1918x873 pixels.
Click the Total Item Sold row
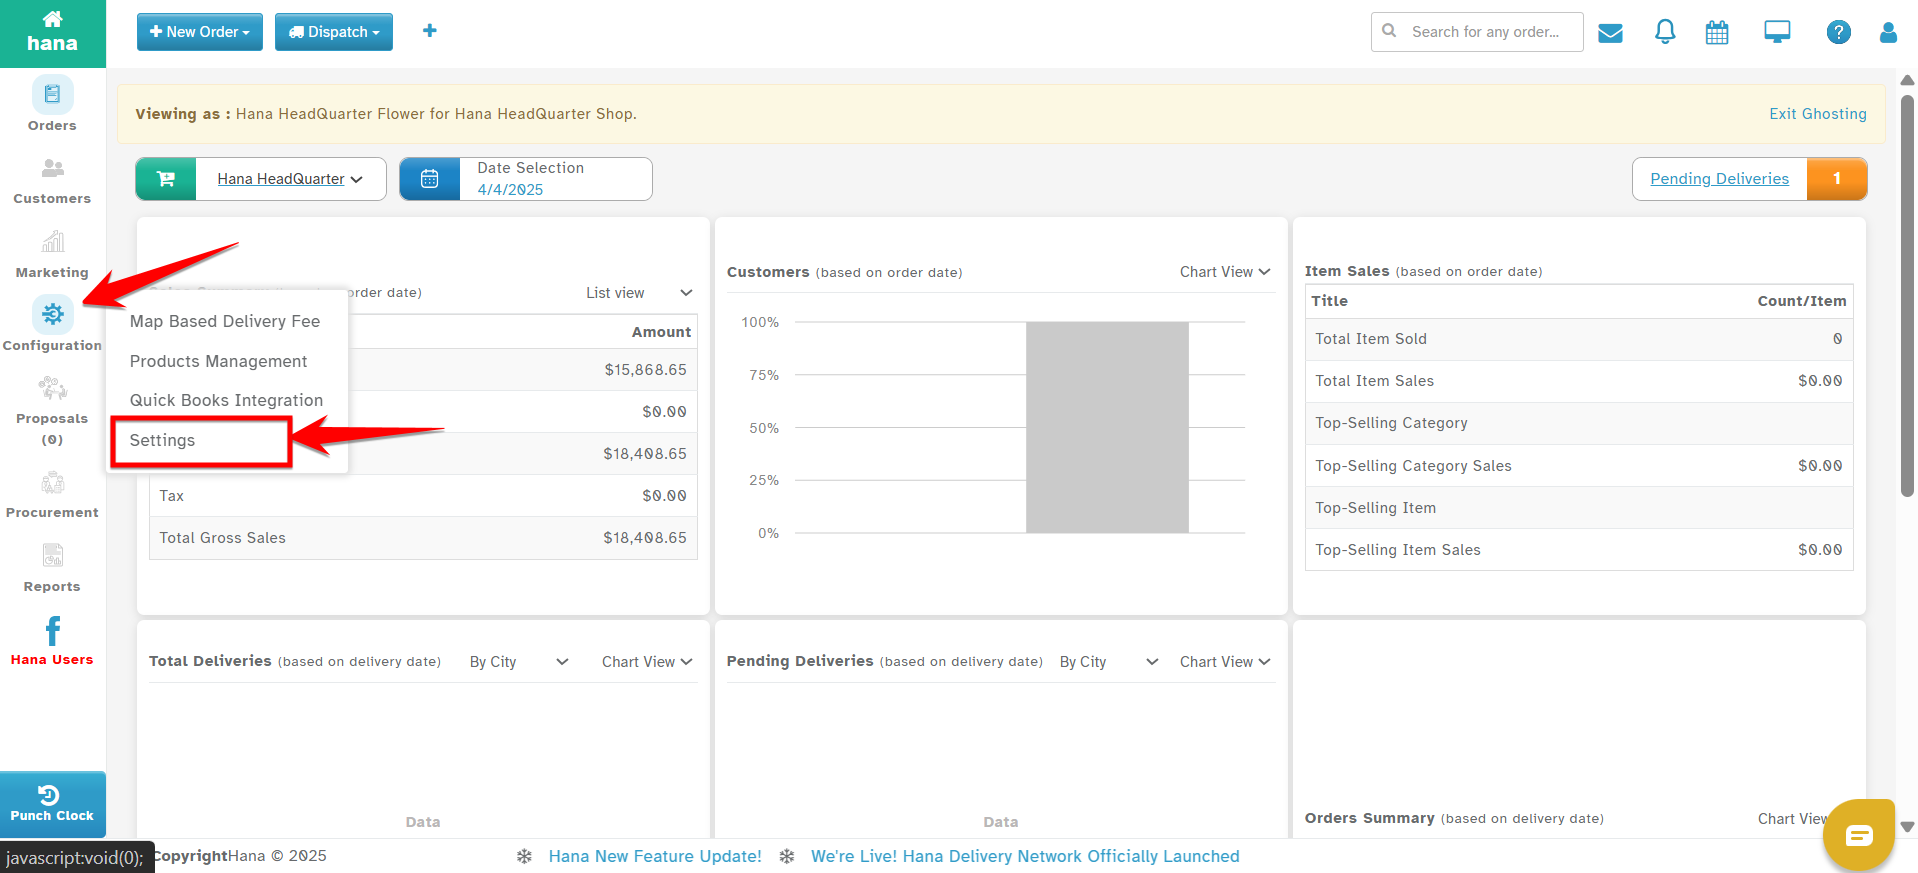point(1579,339)
